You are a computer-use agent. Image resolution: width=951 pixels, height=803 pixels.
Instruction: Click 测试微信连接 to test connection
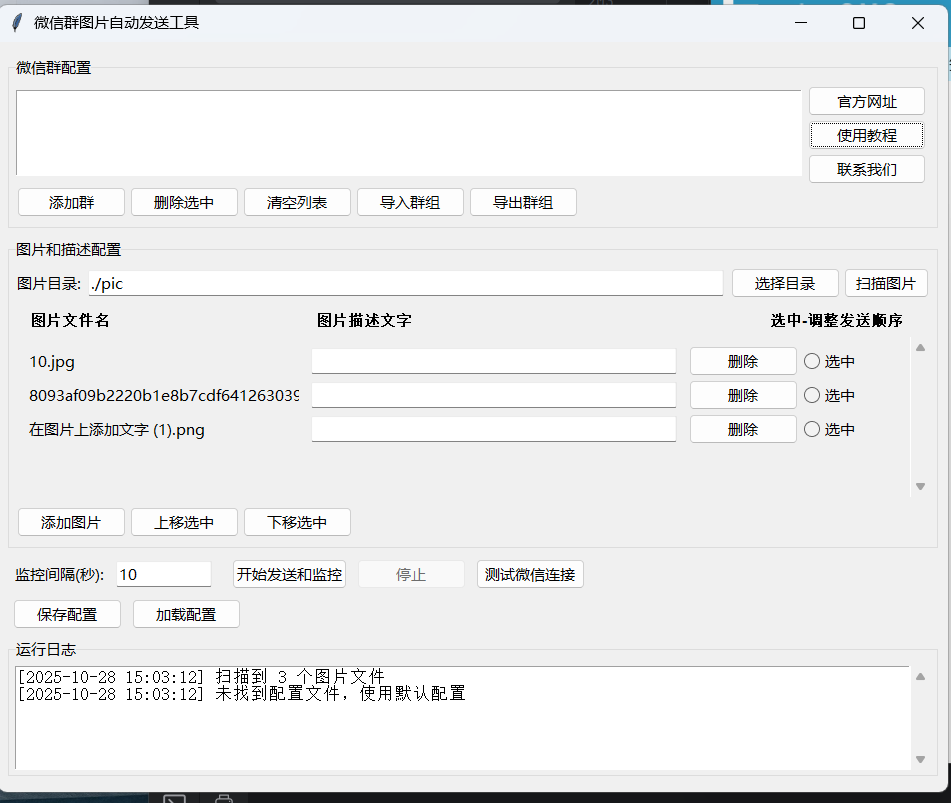[529, 575]
